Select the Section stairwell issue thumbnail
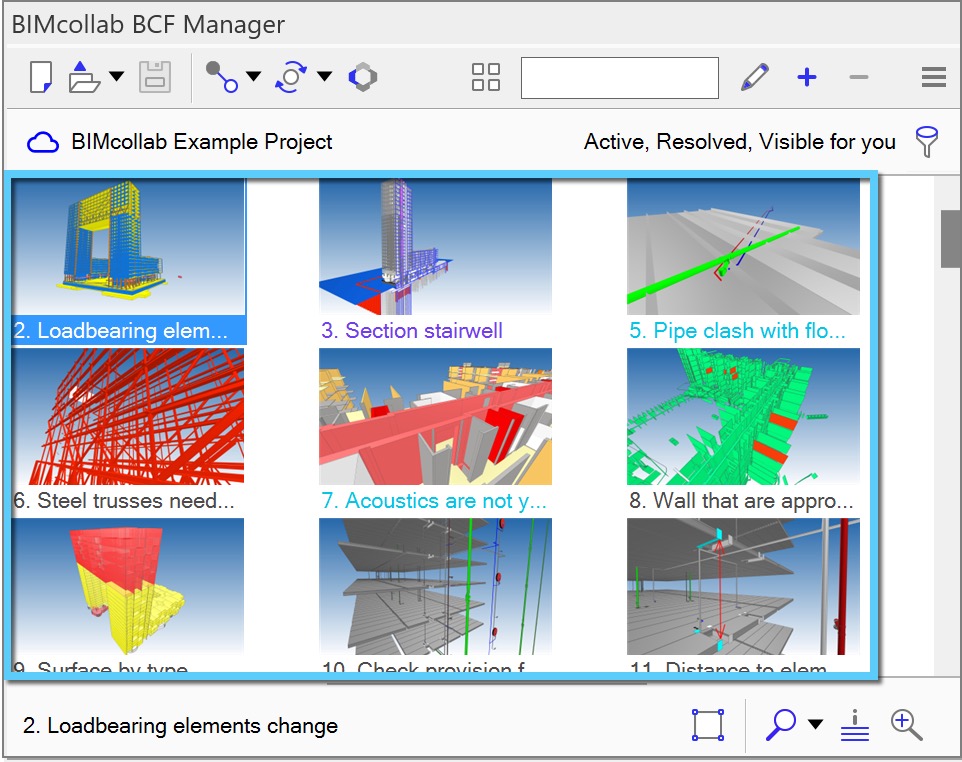Viewport: 962px width, 762px height. click(436, 247)
